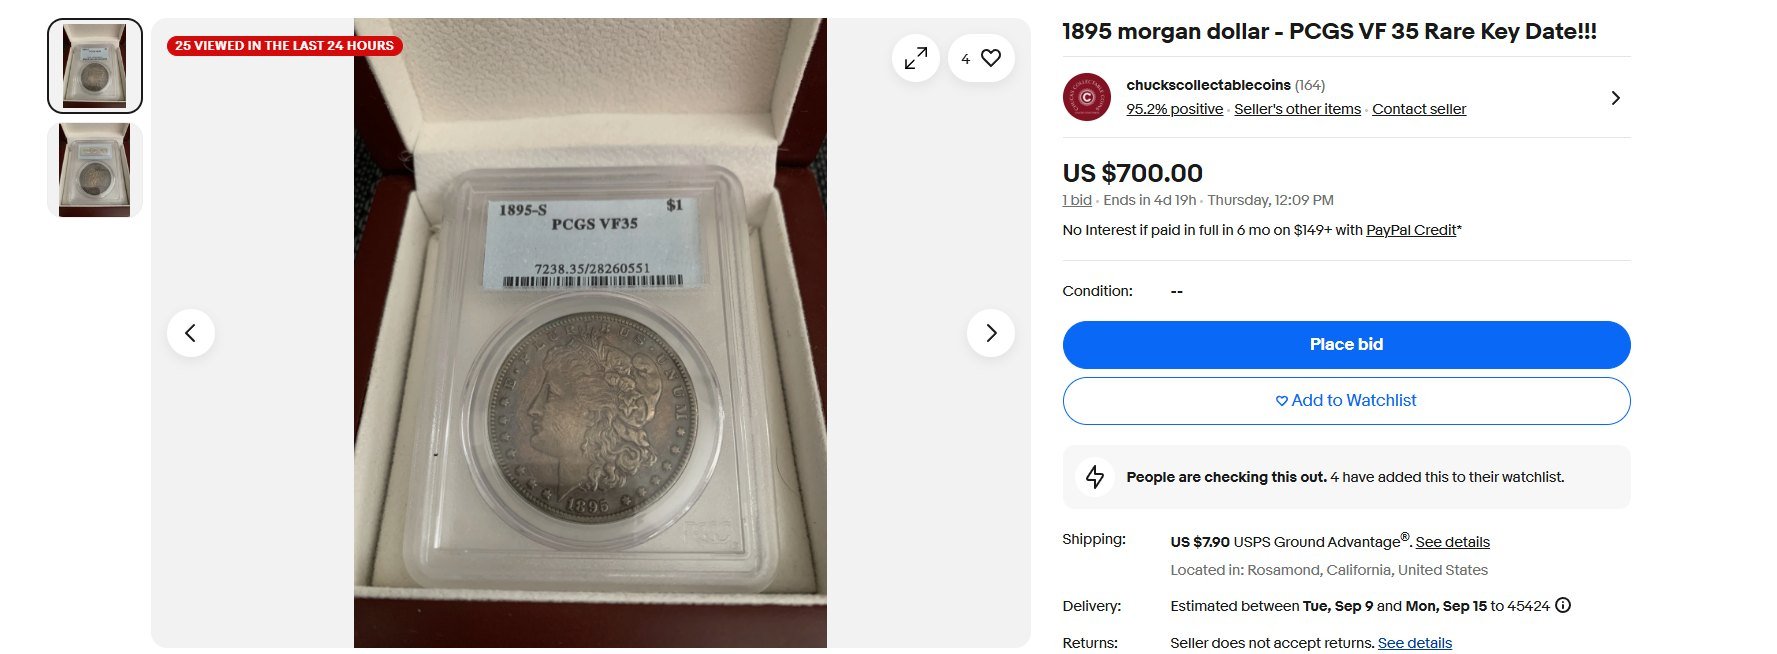Image resolution: width=1777 pixels, height=654 pixels.
Task: Open Seller's other items
Action: point(1297,109)
